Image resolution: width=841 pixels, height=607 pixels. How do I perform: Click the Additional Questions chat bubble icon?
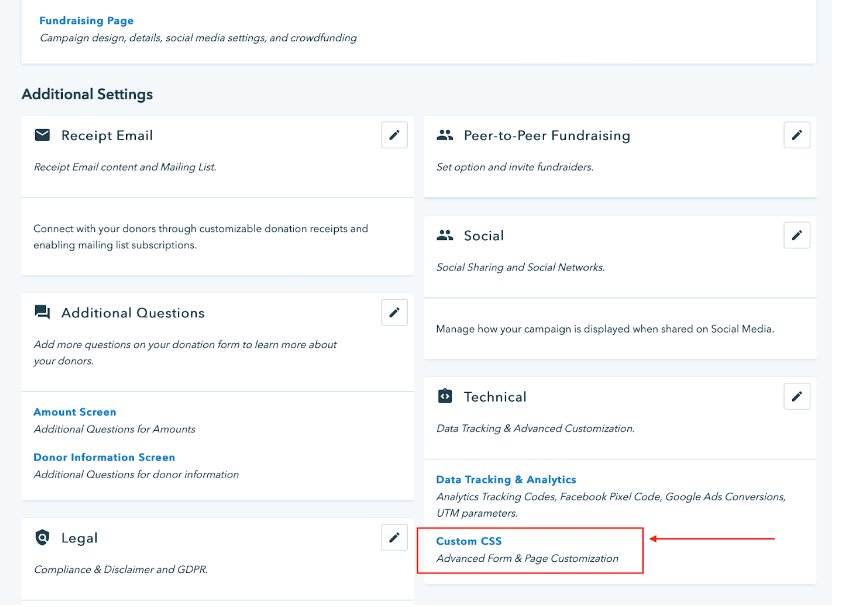pos(42,313)
